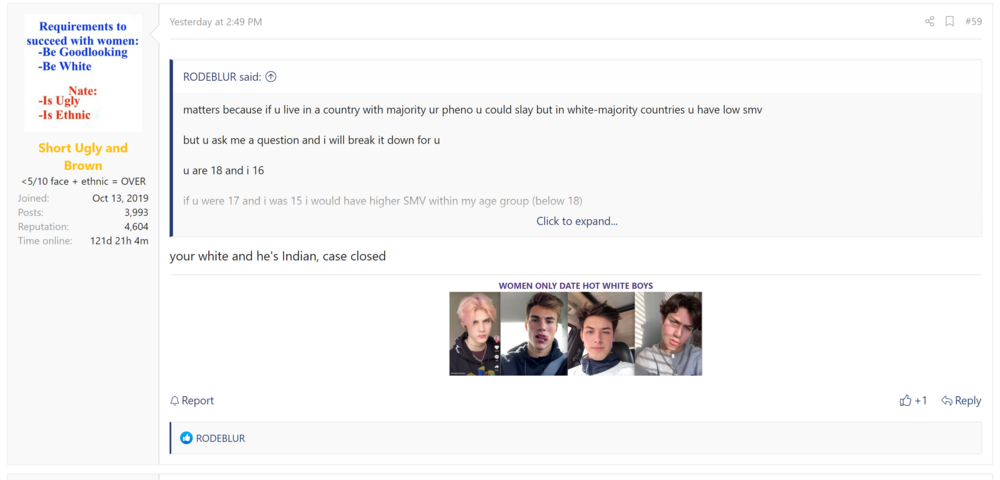Open RODEBLUR's profile from the likes bar
The width and height of the screenshot is (1000, 480).
(220, 438)
